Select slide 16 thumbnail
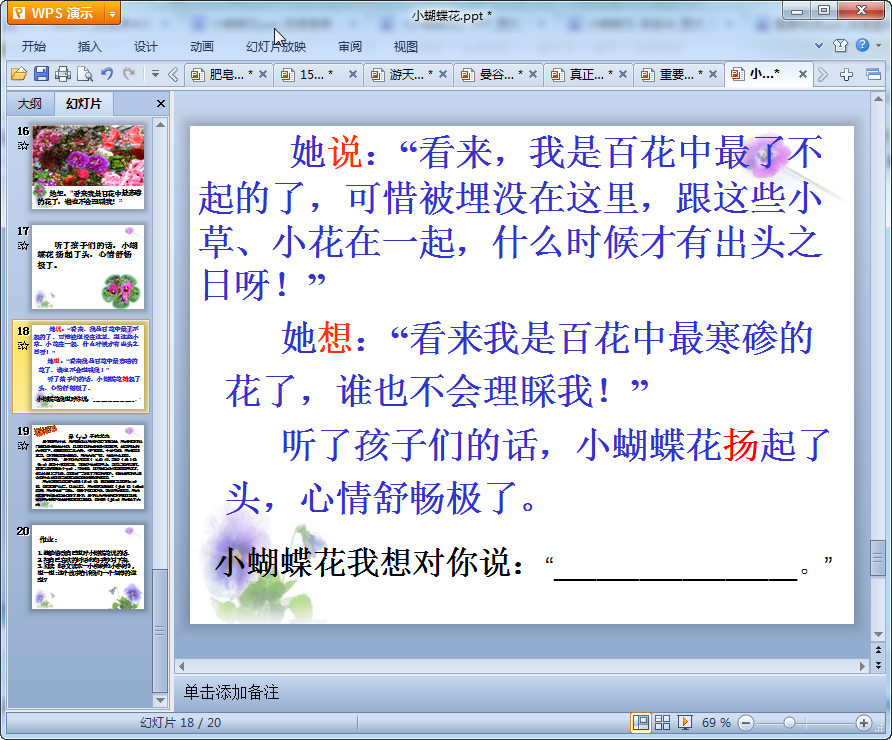The image size is (892, 740). 88,167
